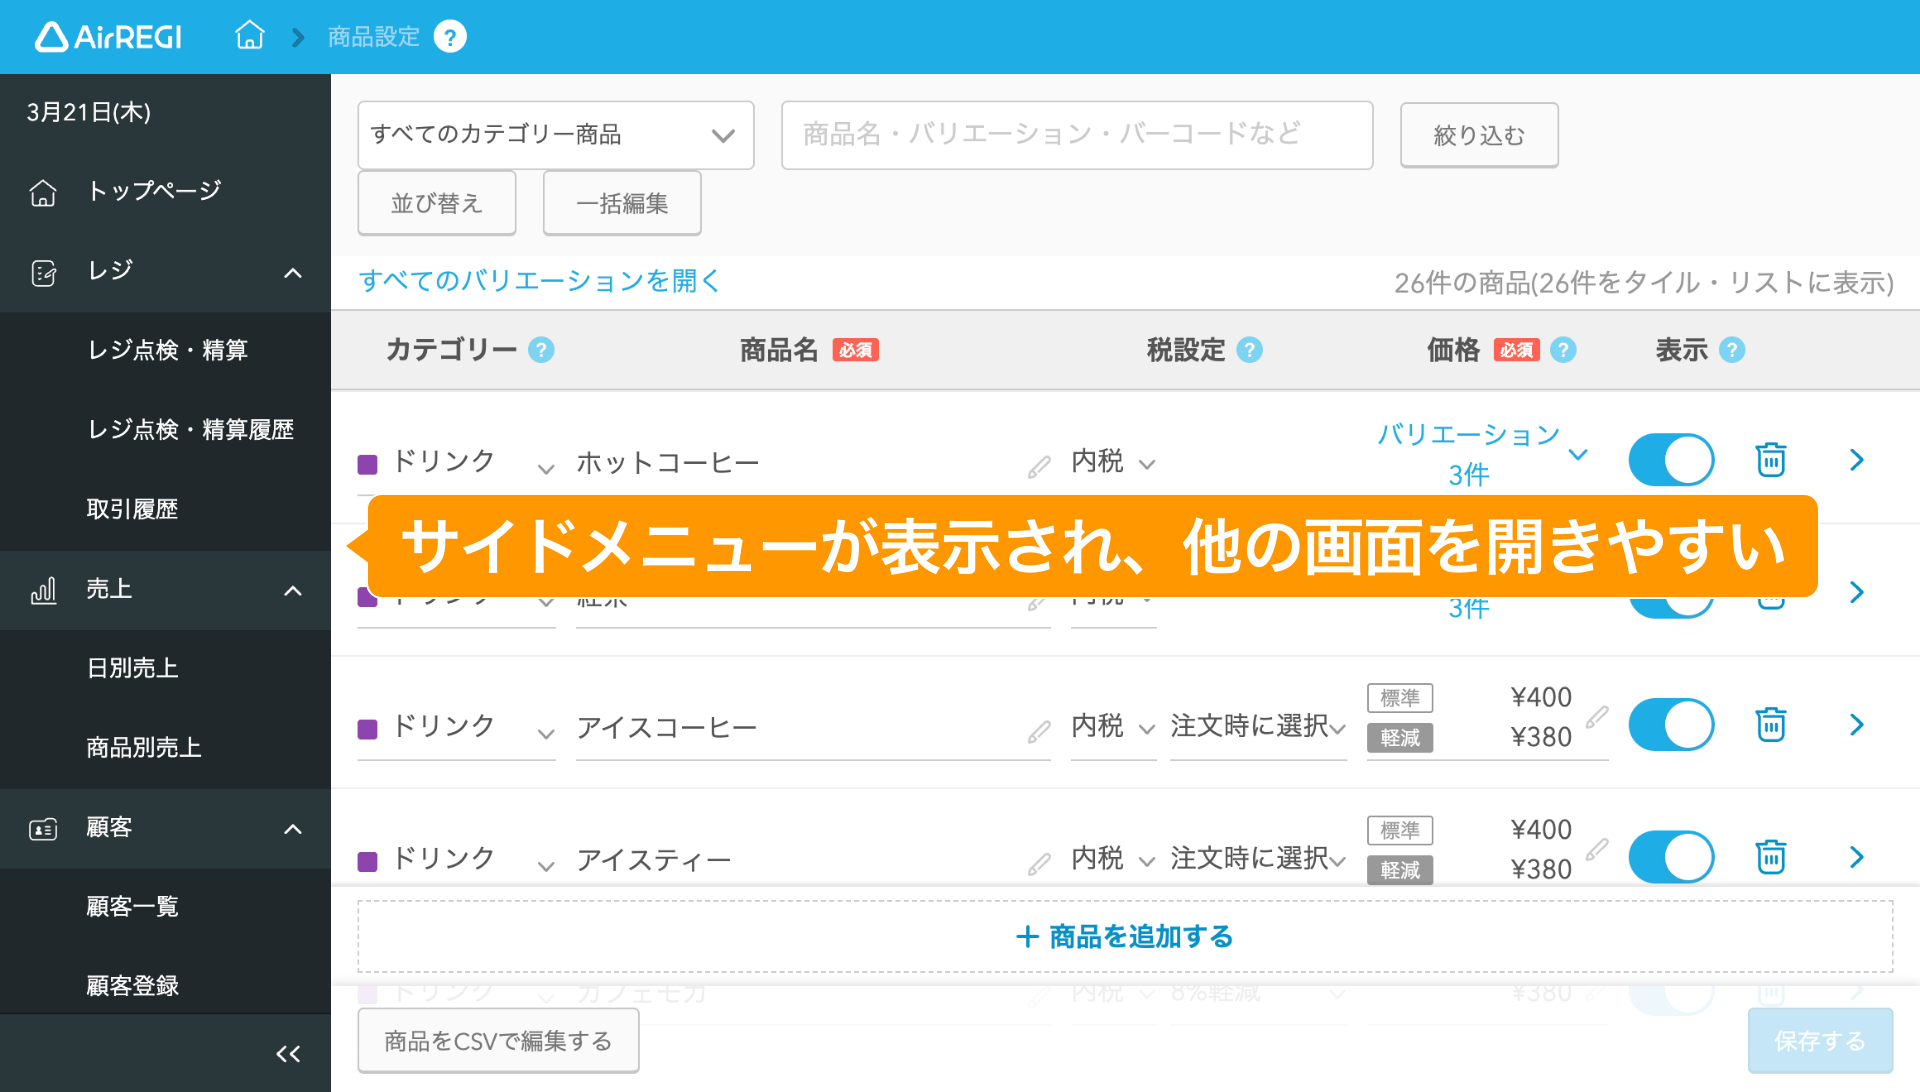Click the 絞り込む filter button

click(x=1479, y=135)
